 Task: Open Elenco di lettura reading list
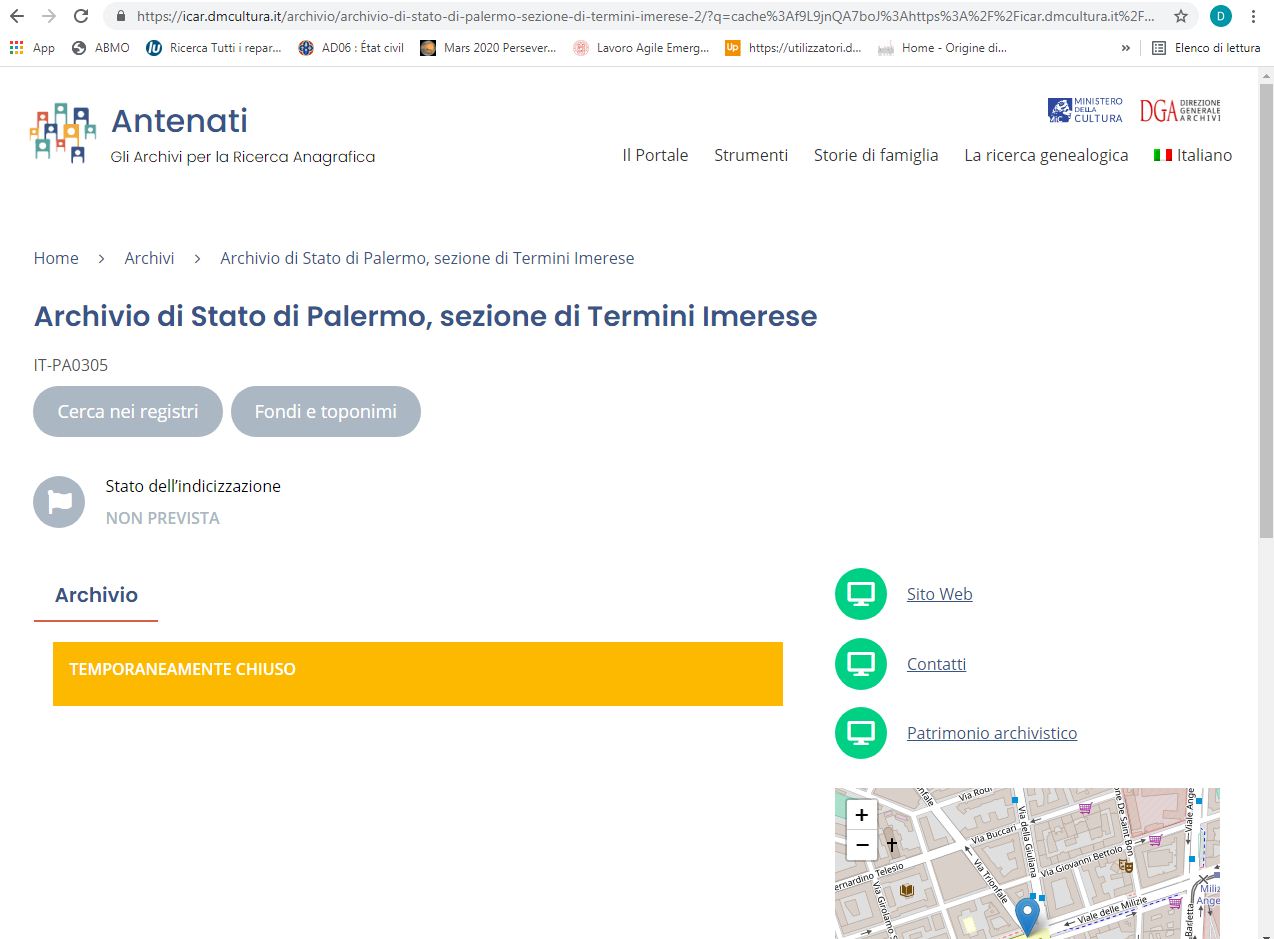click(x=1206, y=47)
